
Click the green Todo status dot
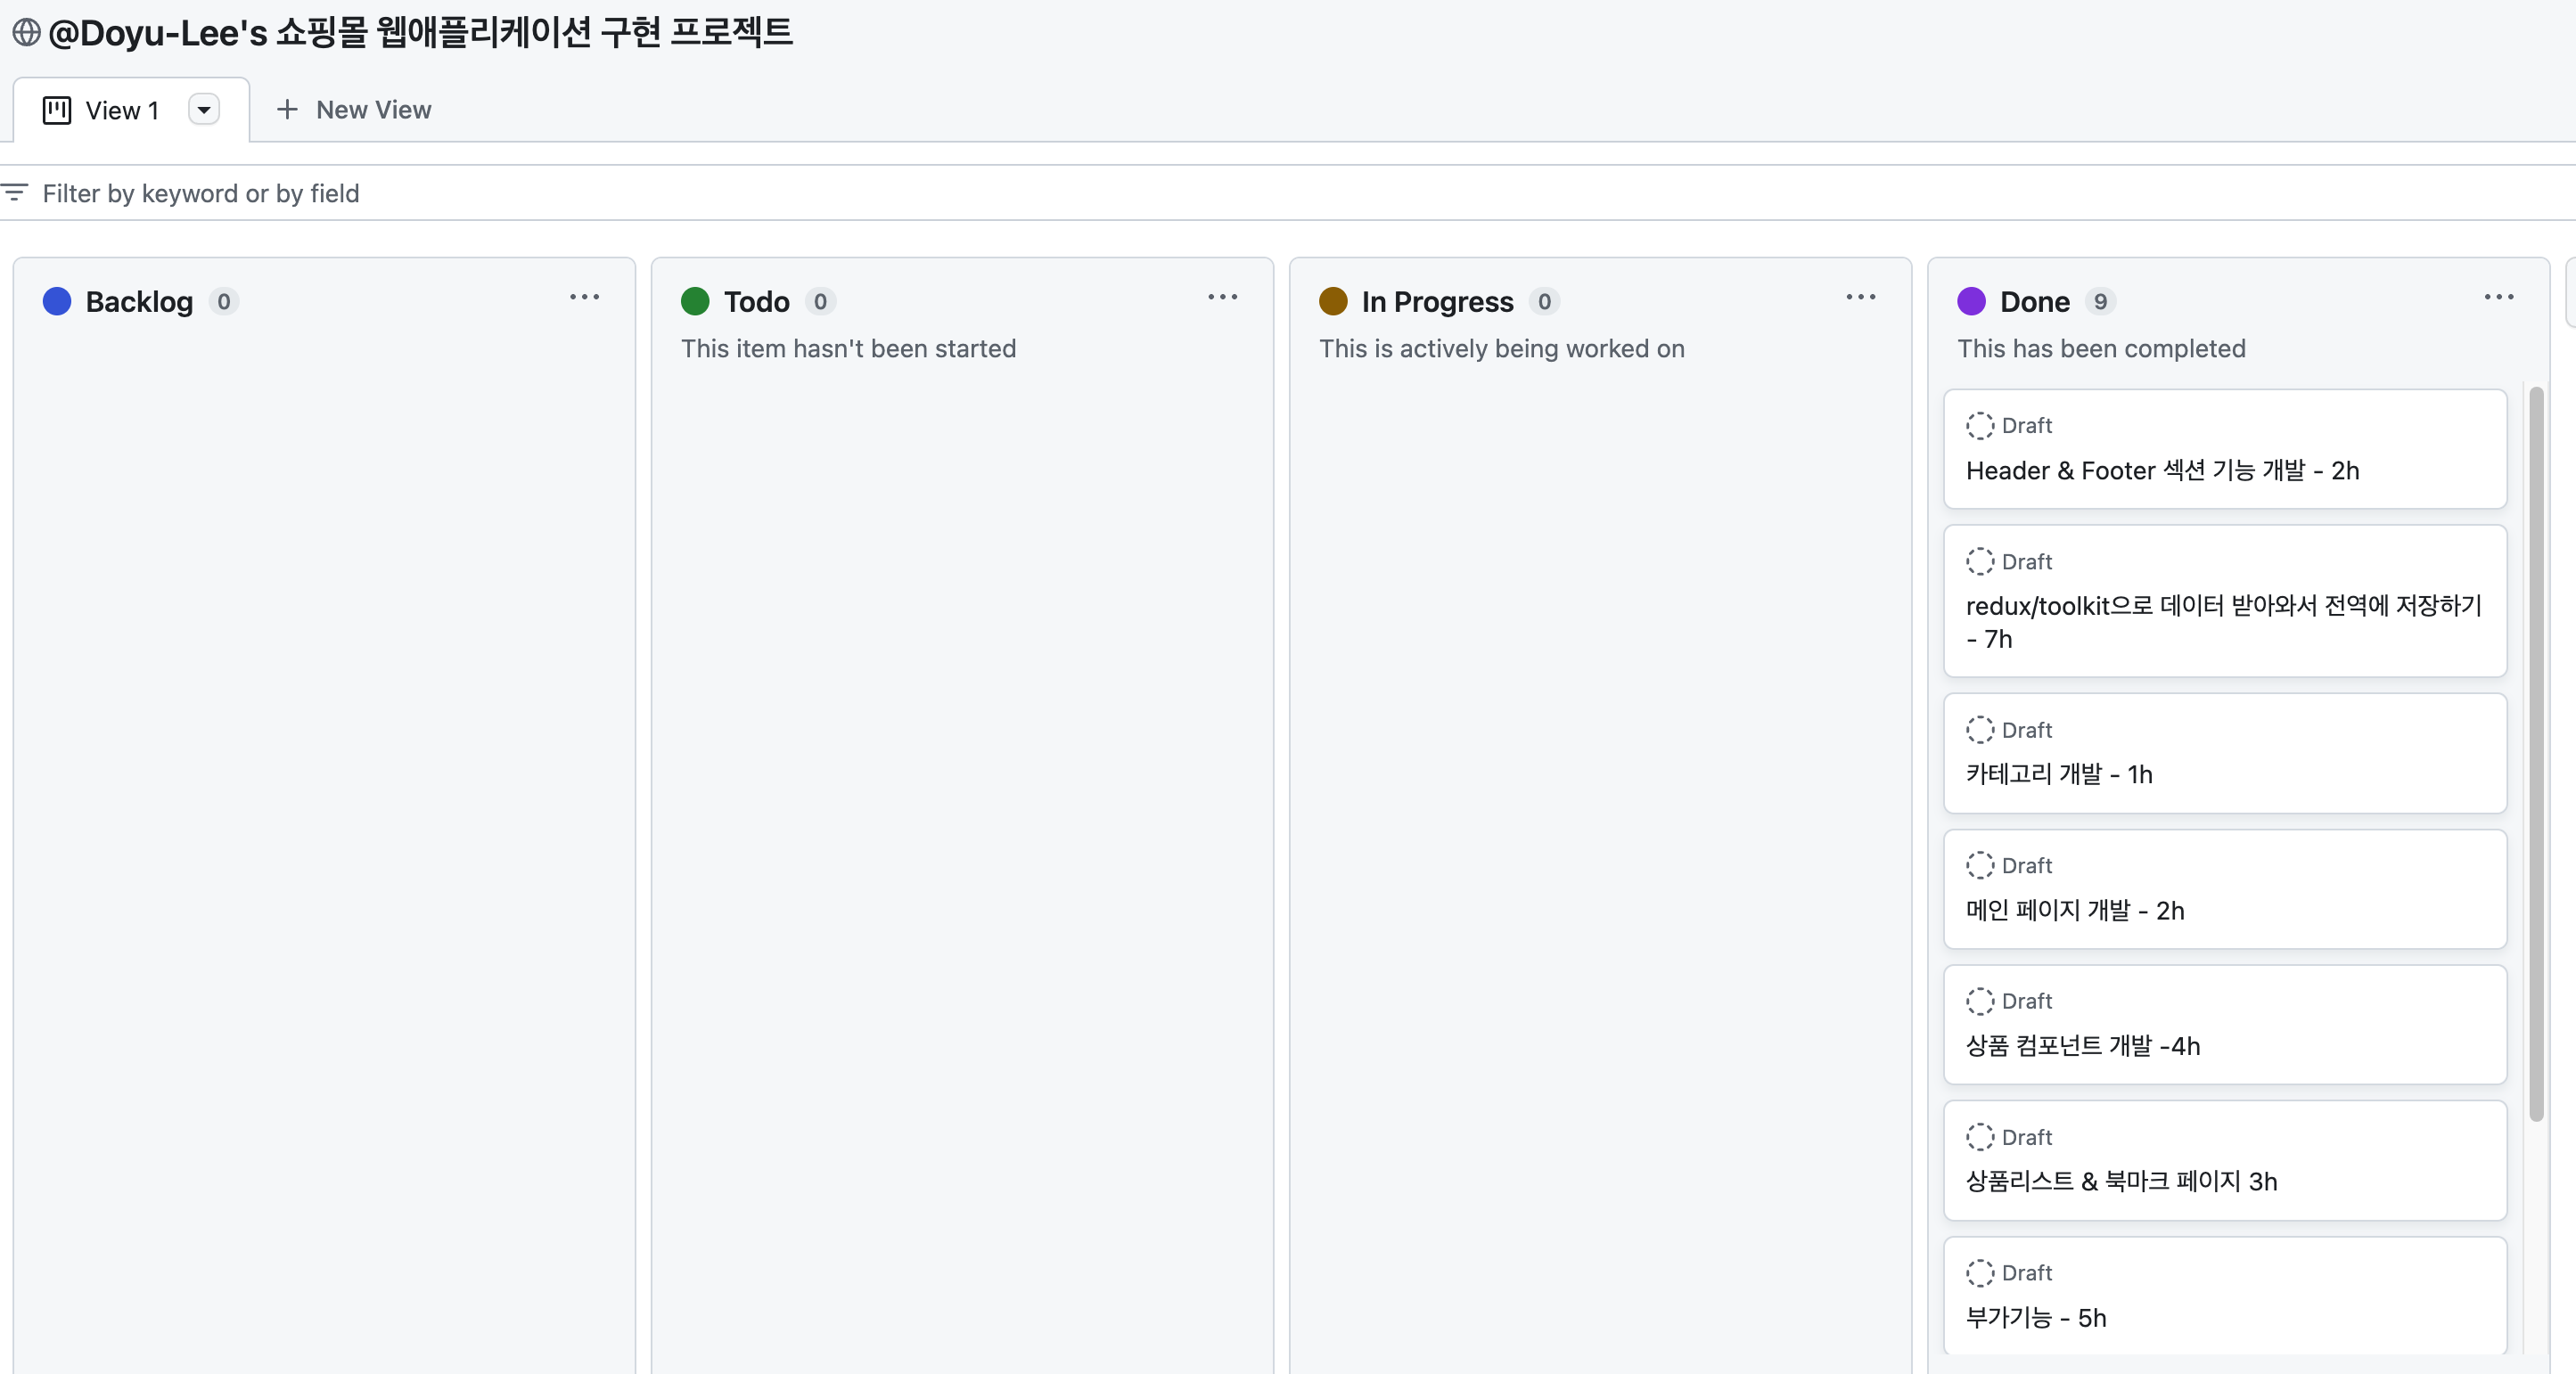coord(695,301)
